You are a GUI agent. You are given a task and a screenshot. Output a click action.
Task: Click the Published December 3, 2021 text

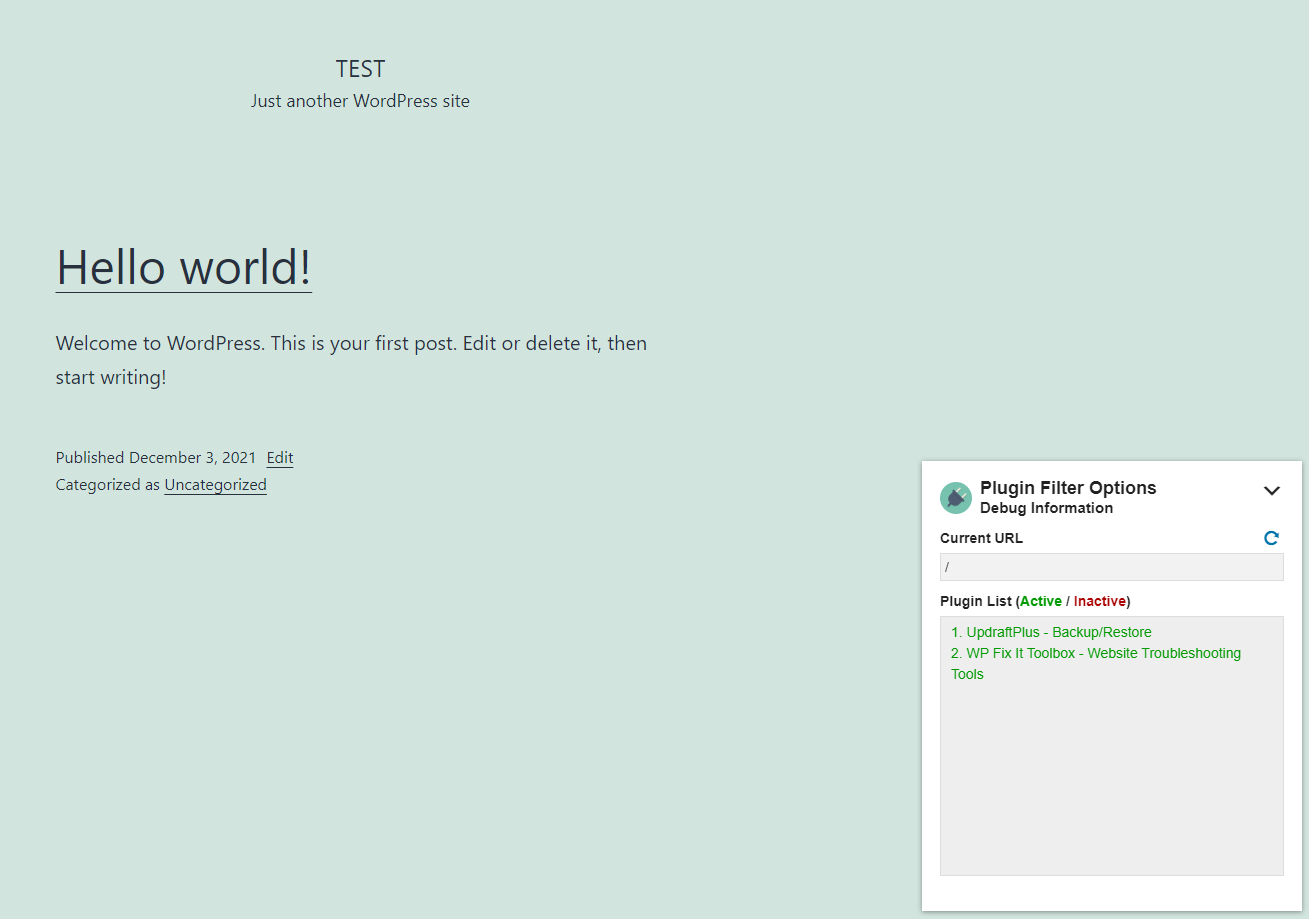(156, 458)
